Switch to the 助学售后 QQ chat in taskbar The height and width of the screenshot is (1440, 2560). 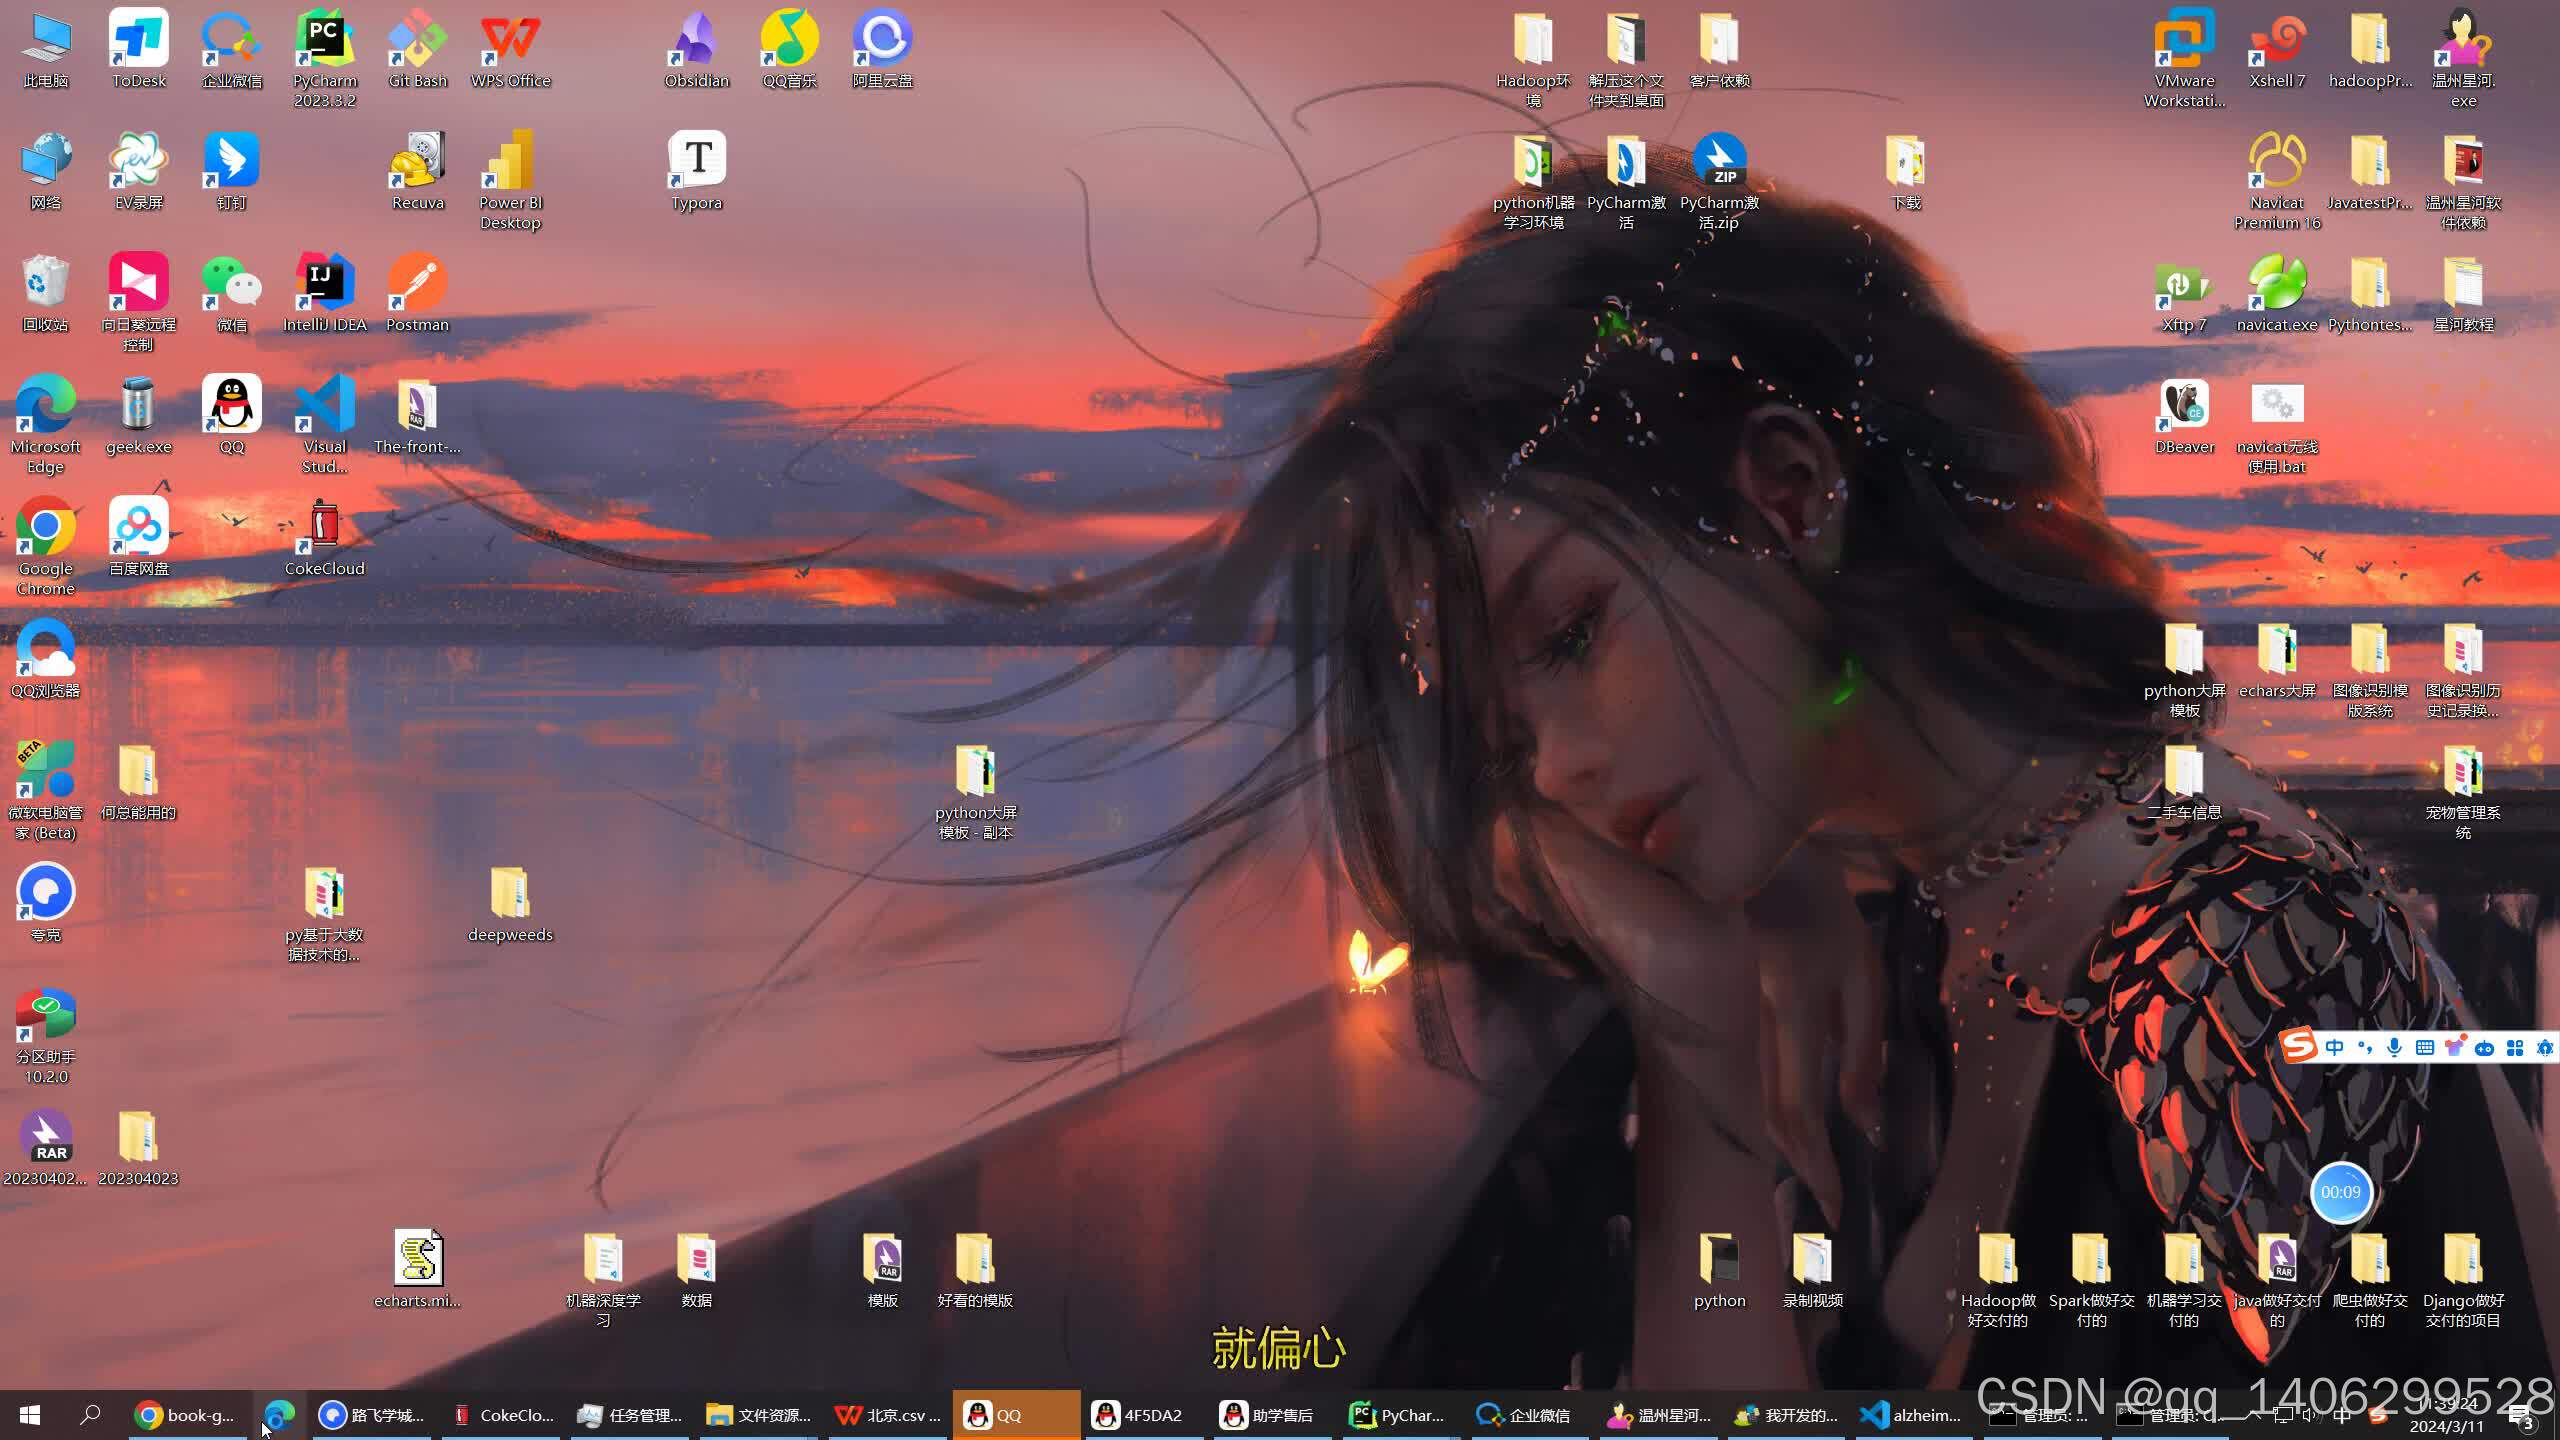(x=1272, y=1415)
